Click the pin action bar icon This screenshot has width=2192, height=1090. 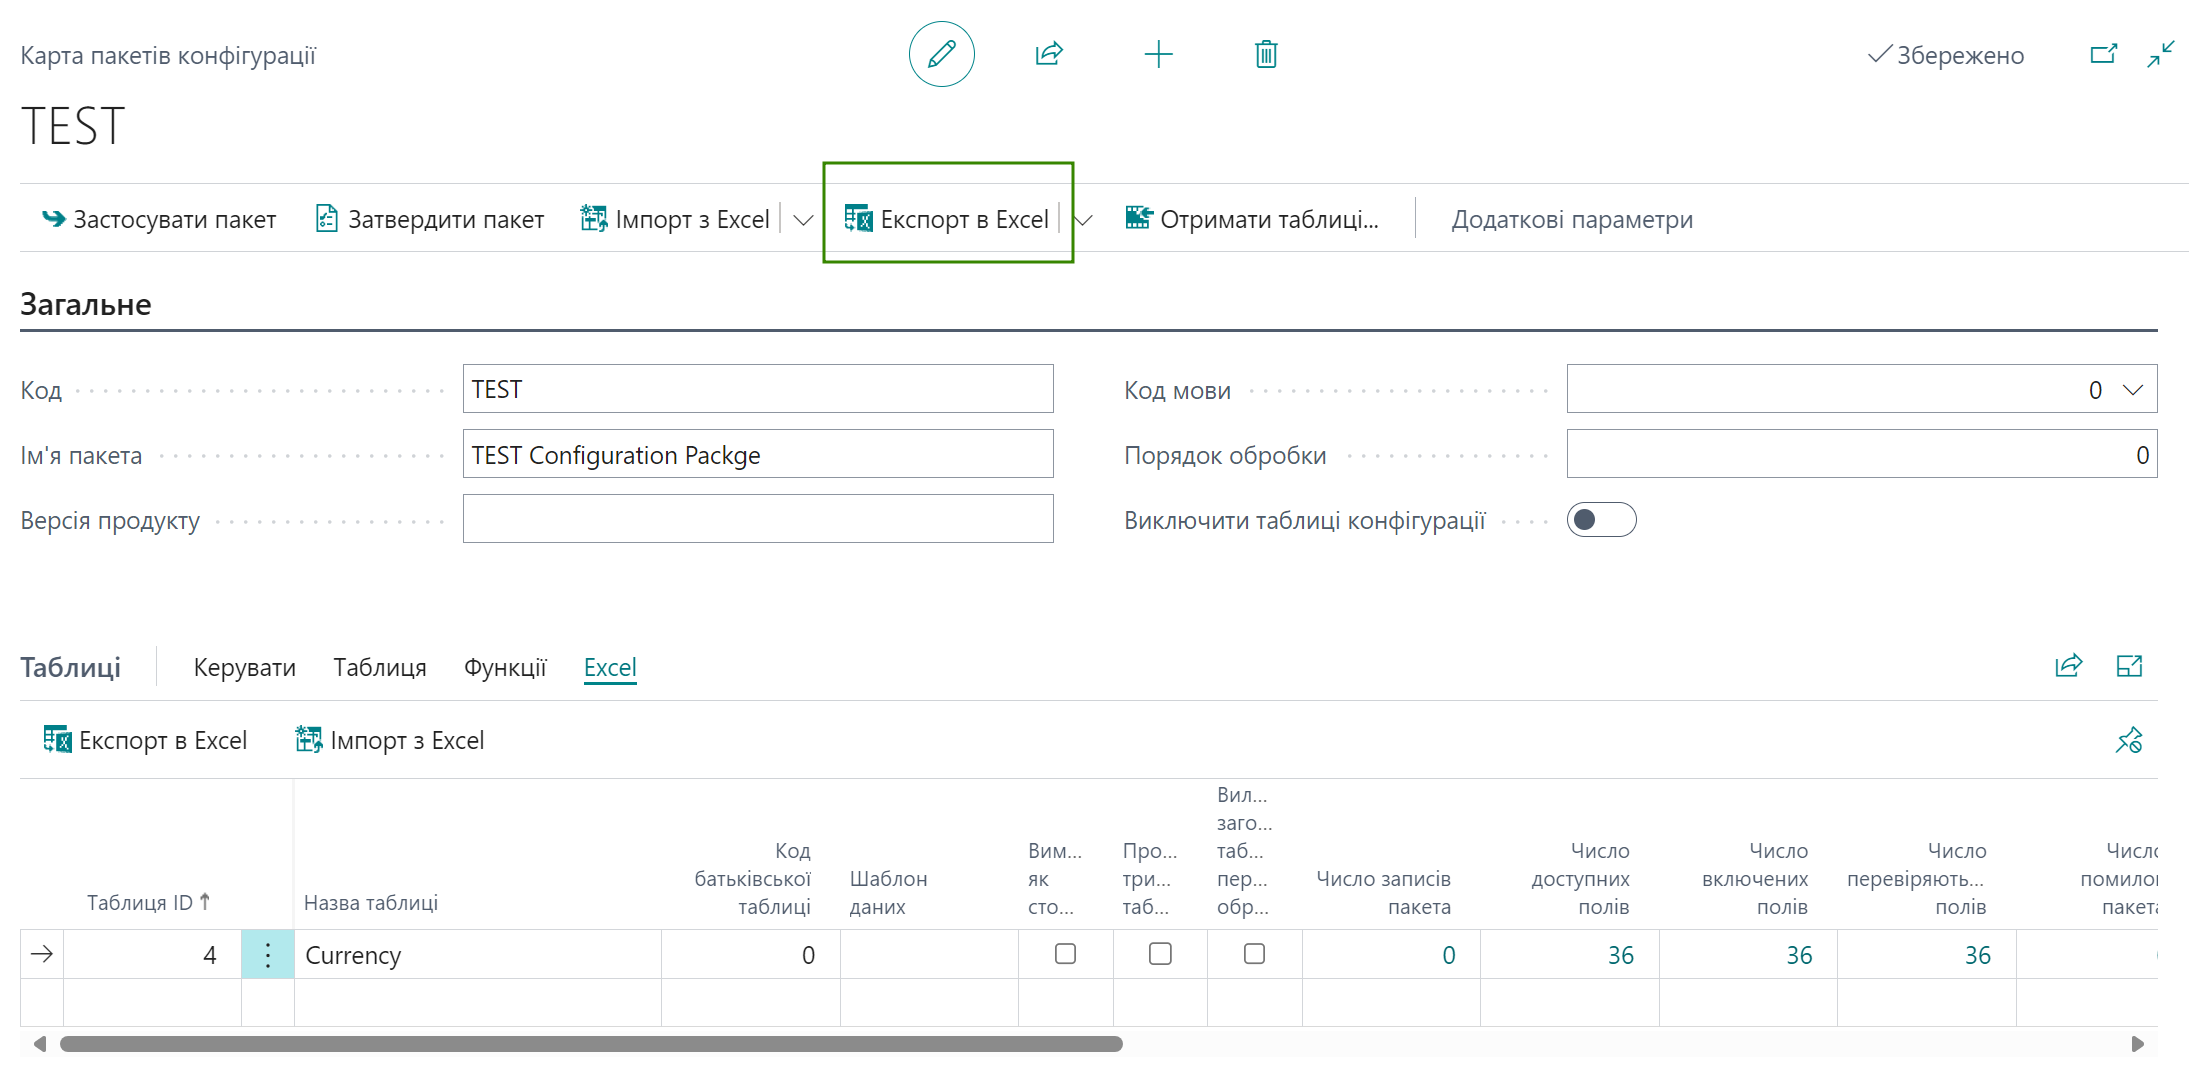[2129, 740]
